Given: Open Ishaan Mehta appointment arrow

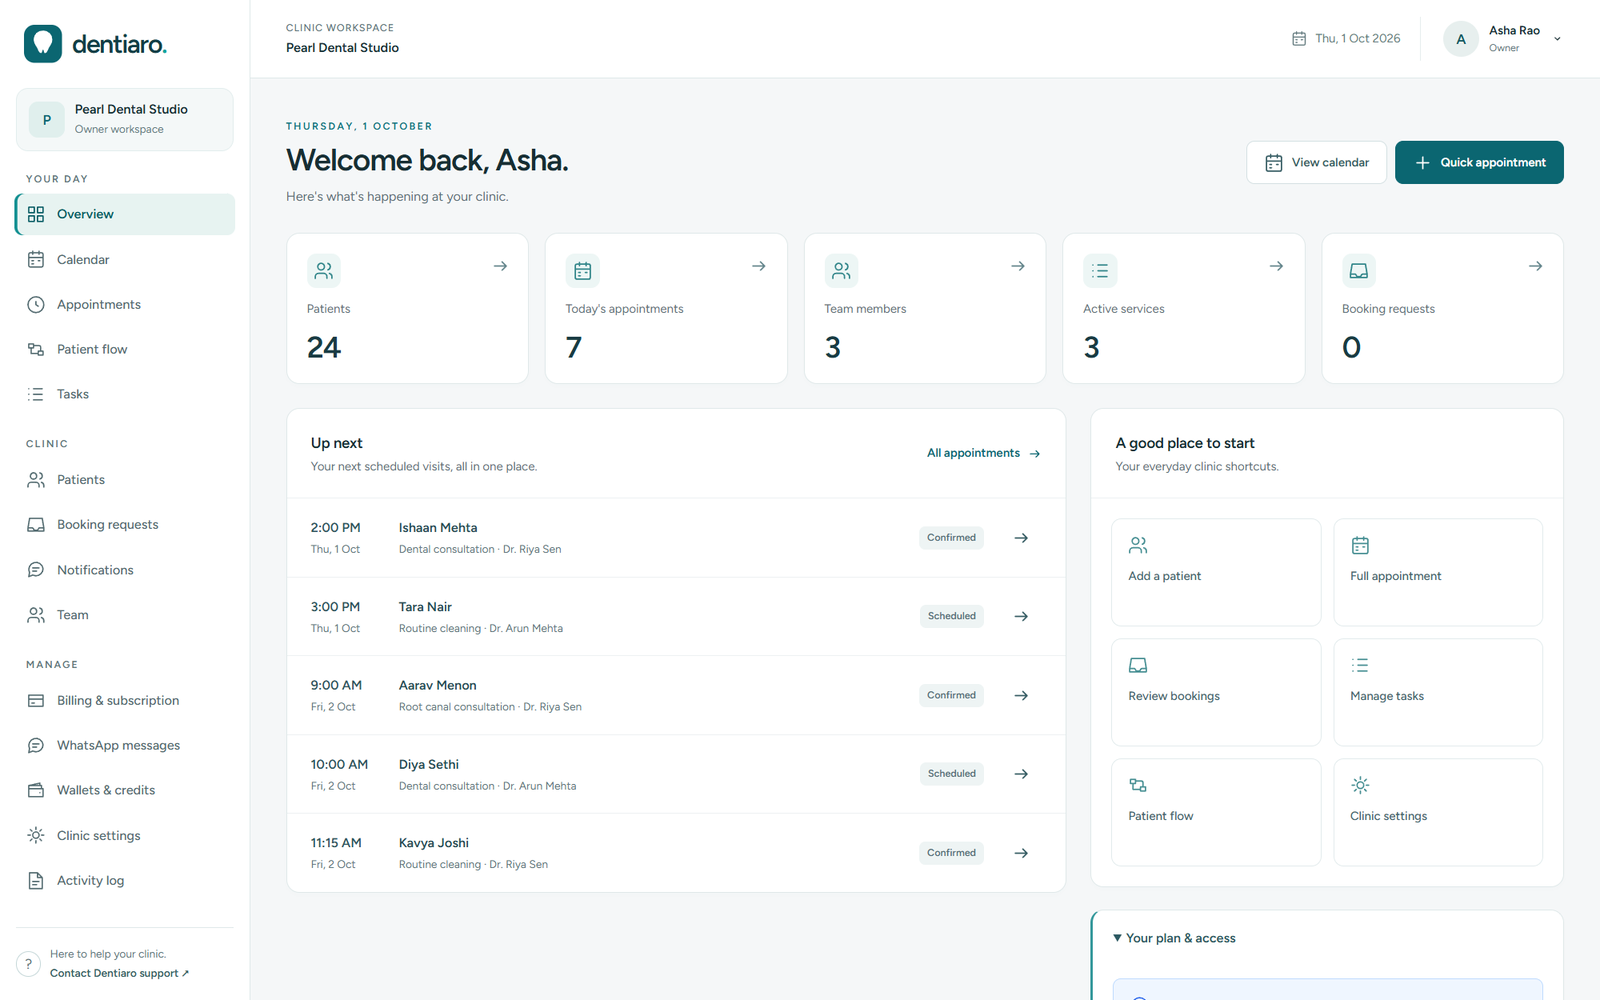Looking at the screenshot, I should 1021,538.
